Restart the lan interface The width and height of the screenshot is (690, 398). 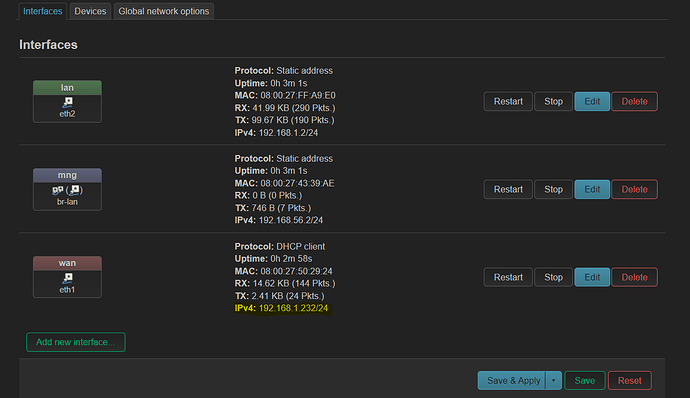[x=508, y=101]
